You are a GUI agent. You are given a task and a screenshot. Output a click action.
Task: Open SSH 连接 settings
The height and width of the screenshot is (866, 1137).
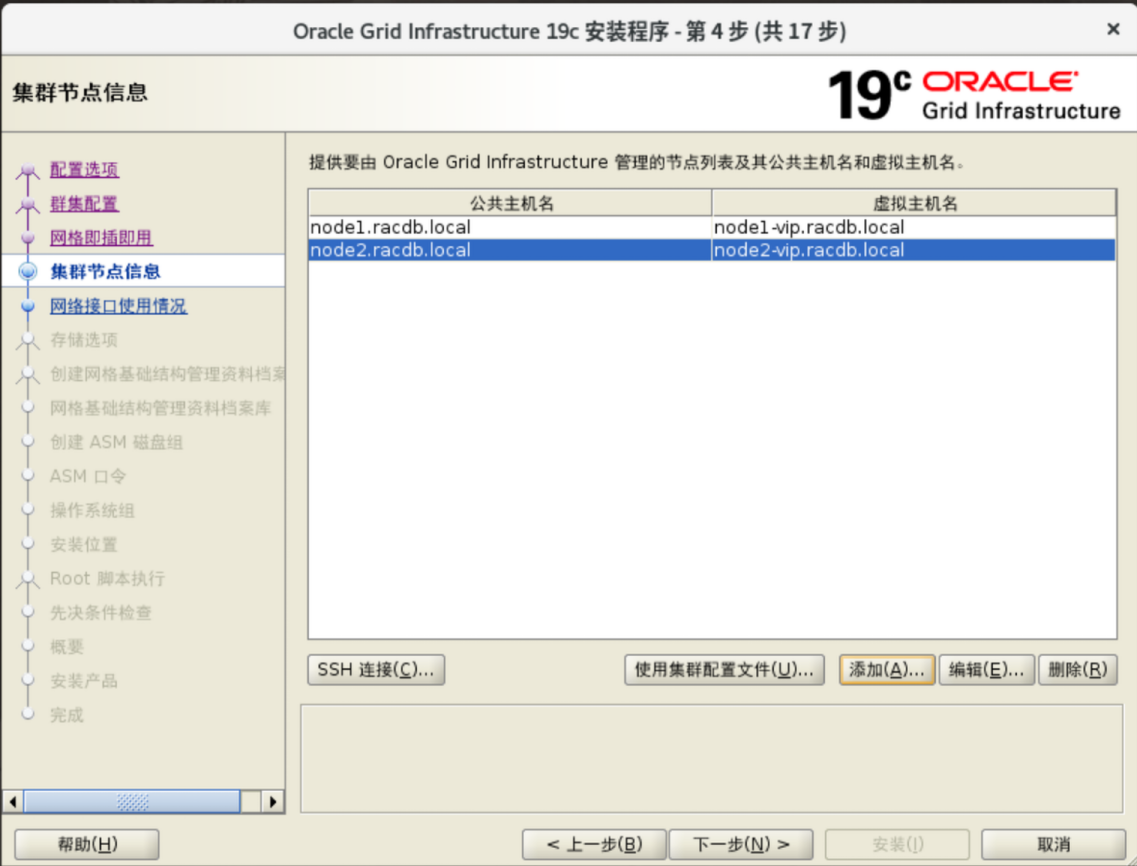tap(376, 670)
